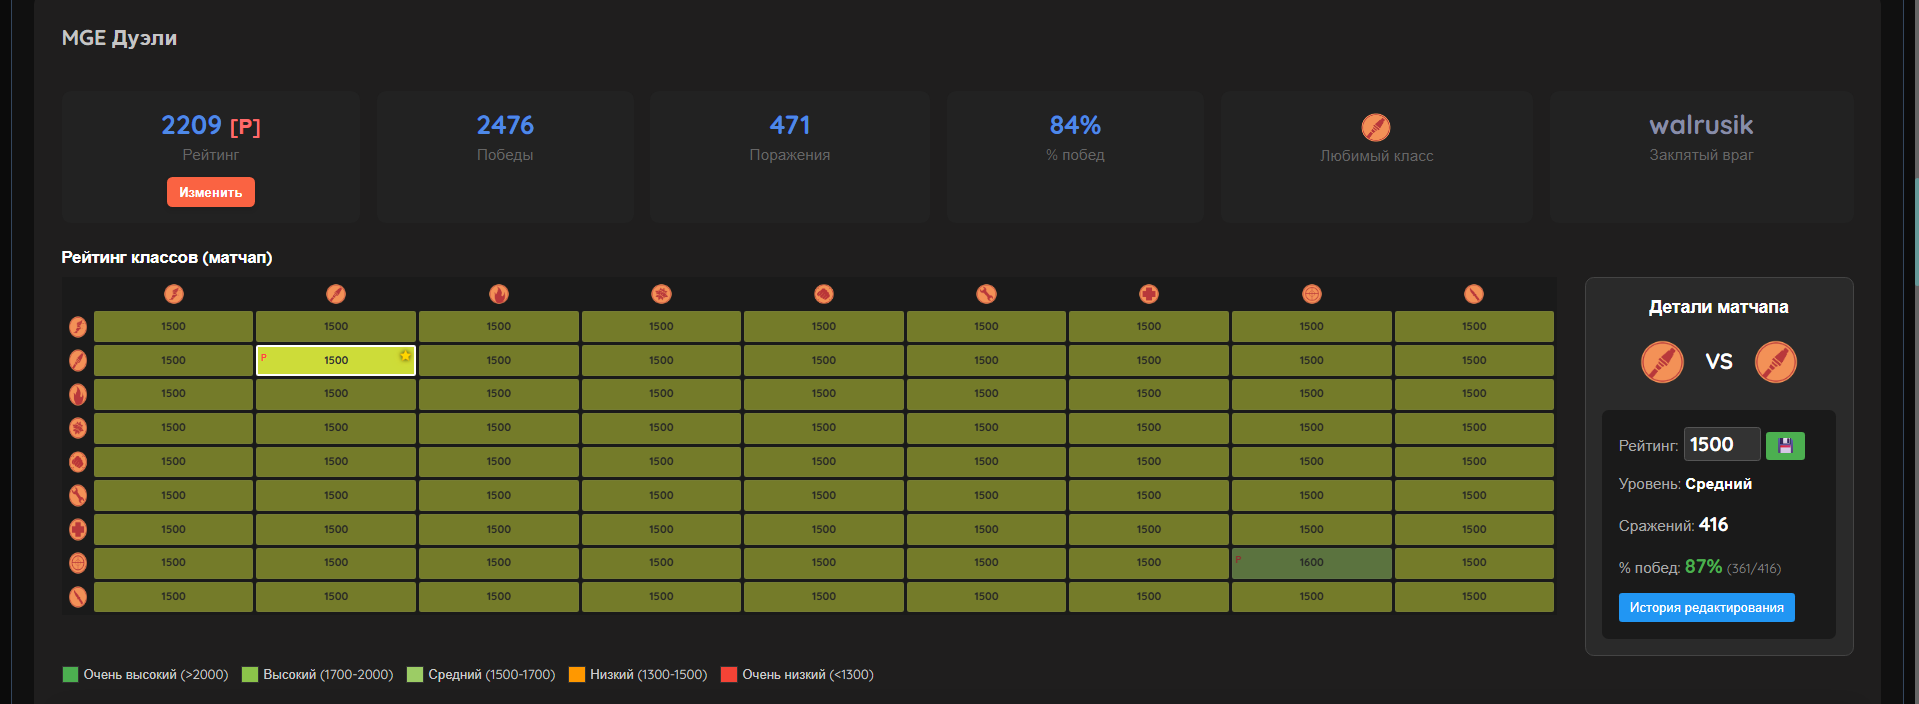The width and height of the screenshot is (1919, 704).
Task: Click the Heavy fist icon in the row header
Action: tap(78, 462)
